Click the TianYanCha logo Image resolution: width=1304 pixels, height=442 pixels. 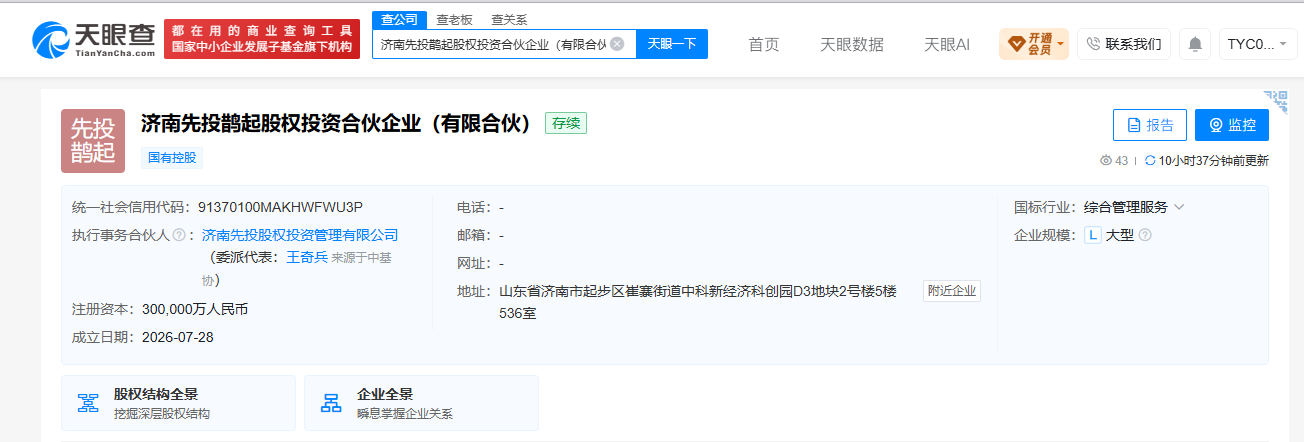[x=94, y=39]
